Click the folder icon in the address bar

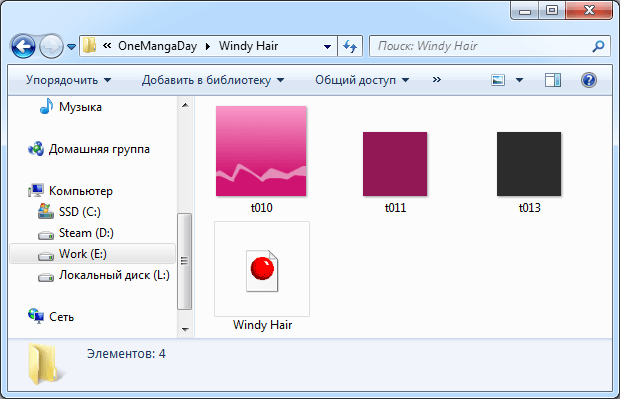(x=89, y=46)
